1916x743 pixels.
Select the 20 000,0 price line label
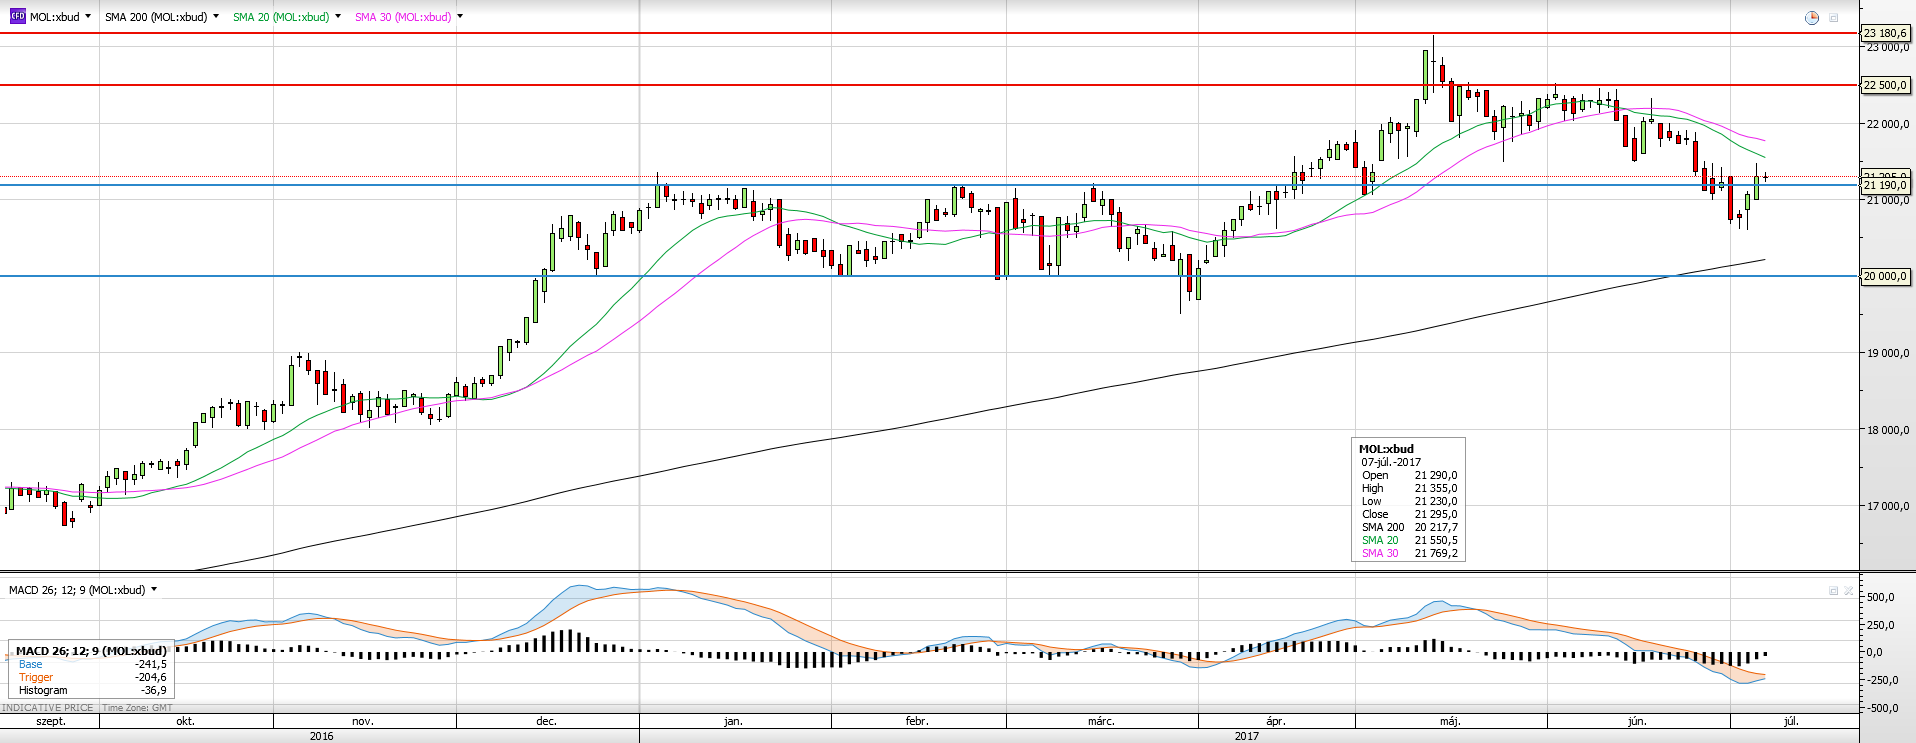tap(1886, 276)
